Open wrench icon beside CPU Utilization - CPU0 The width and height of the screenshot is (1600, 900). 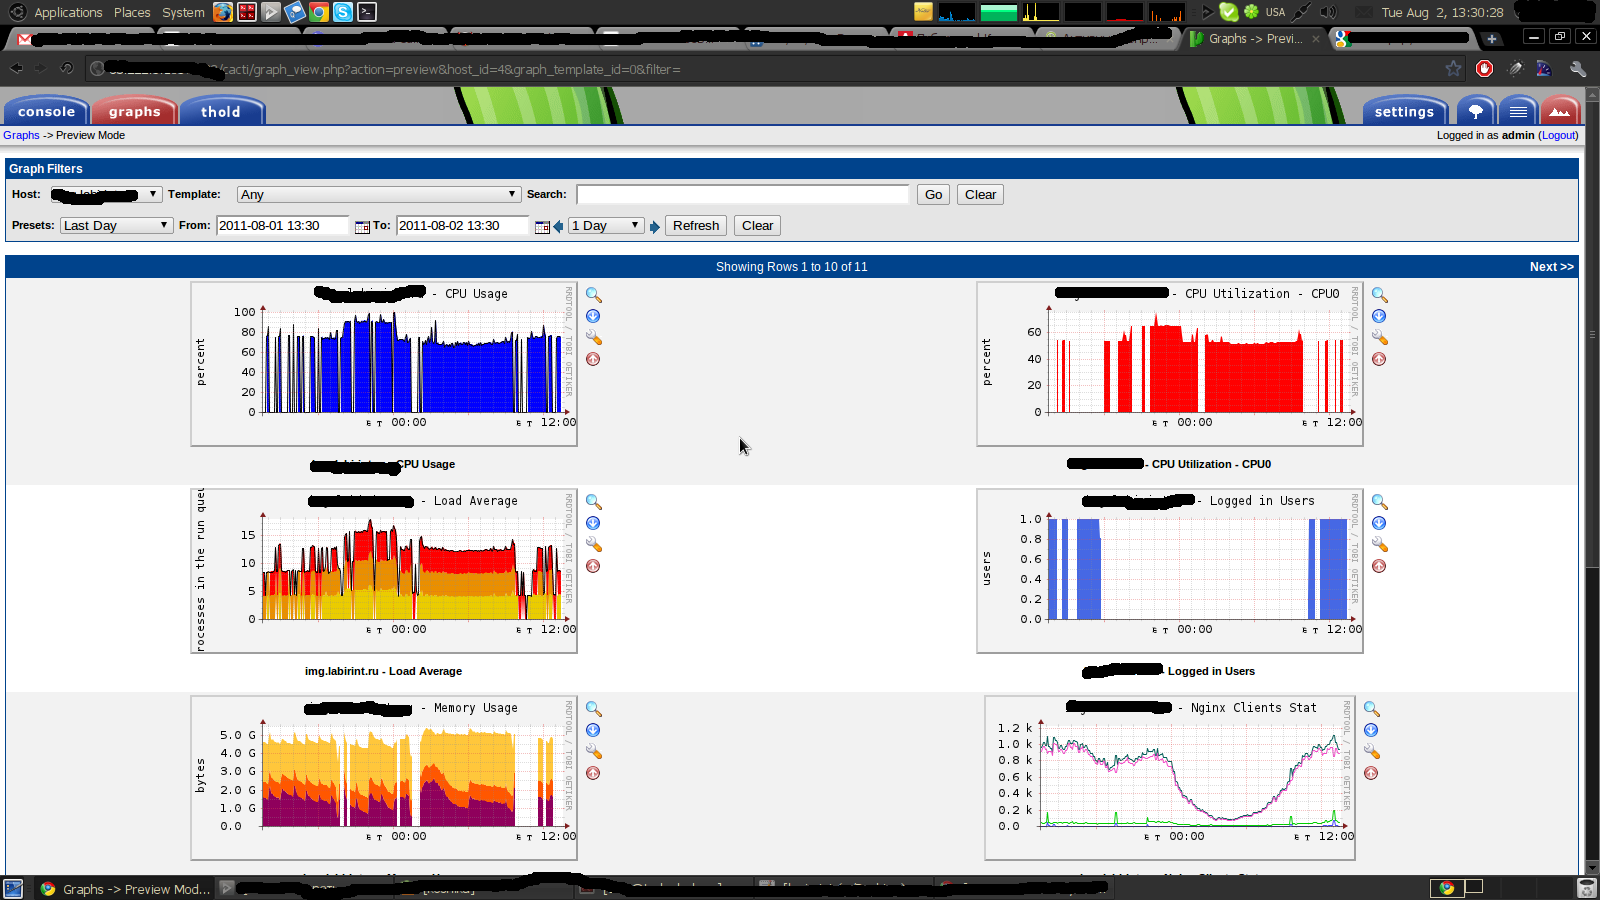point(1380,338)
